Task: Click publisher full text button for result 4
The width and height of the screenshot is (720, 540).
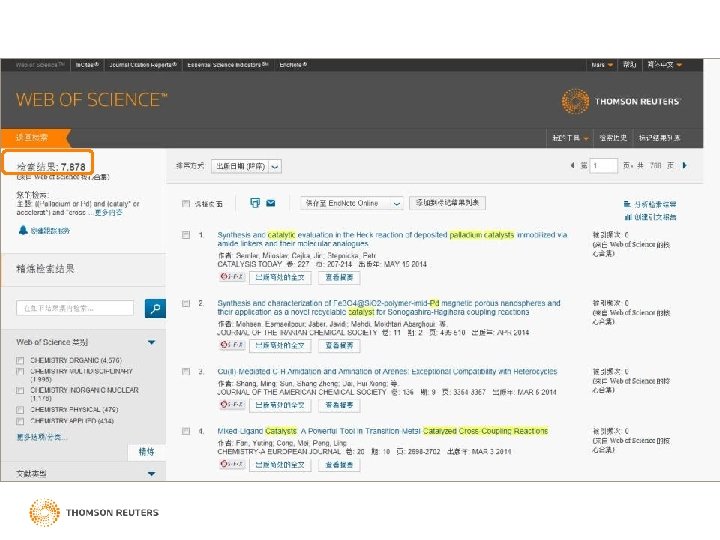Action: point(280,465)
